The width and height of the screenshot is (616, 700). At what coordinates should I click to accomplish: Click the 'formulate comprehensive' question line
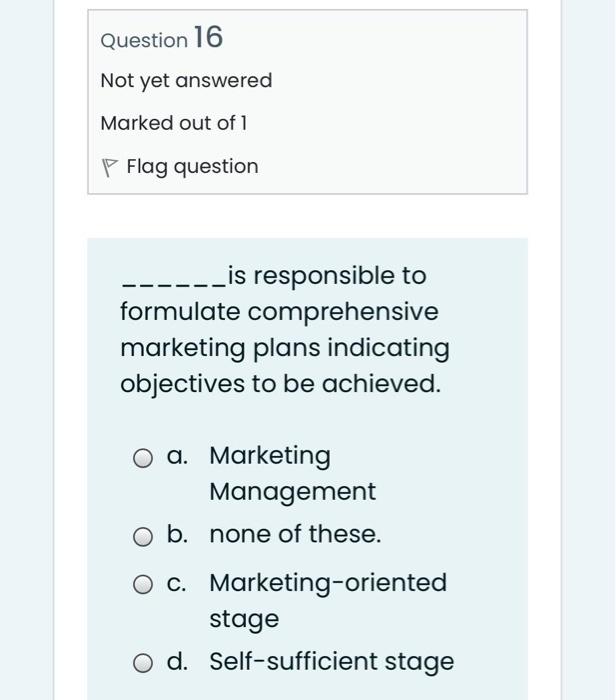279,312
